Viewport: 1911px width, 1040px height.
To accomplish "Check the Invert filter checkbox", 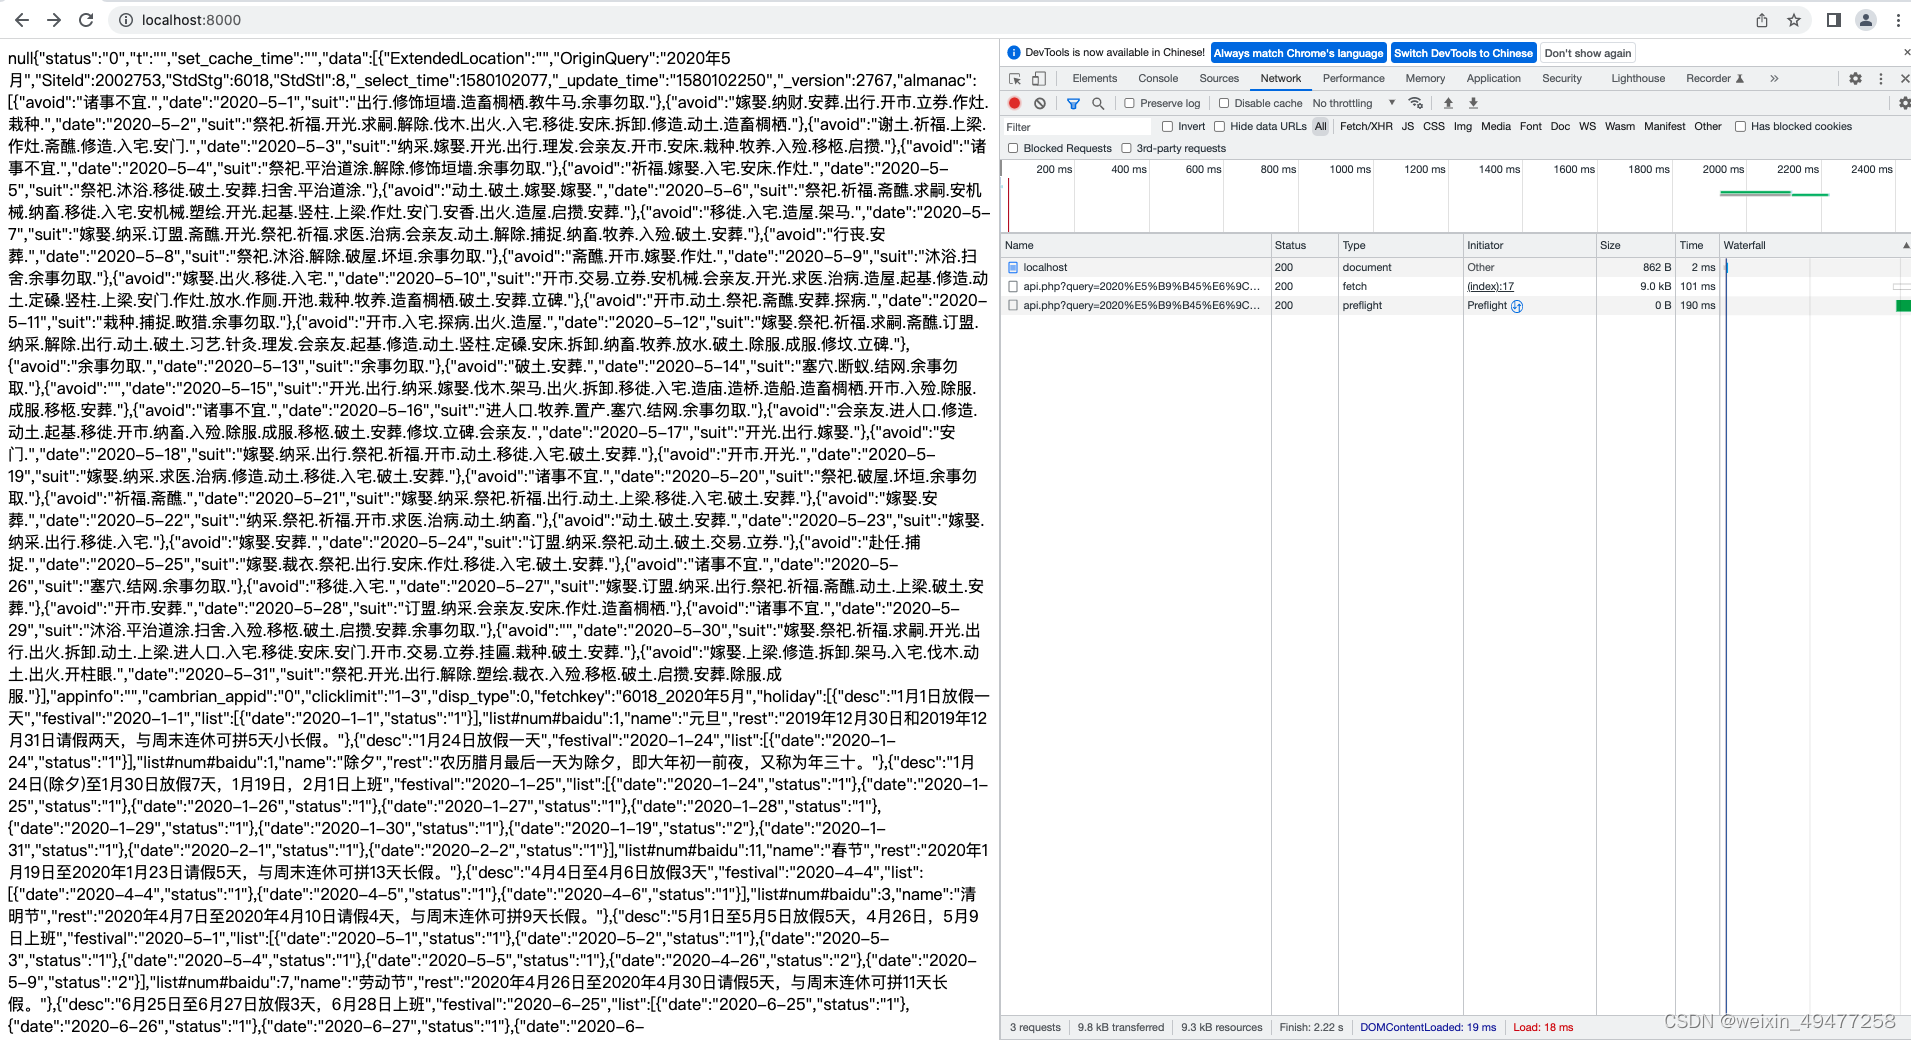I will [1167, 127].
